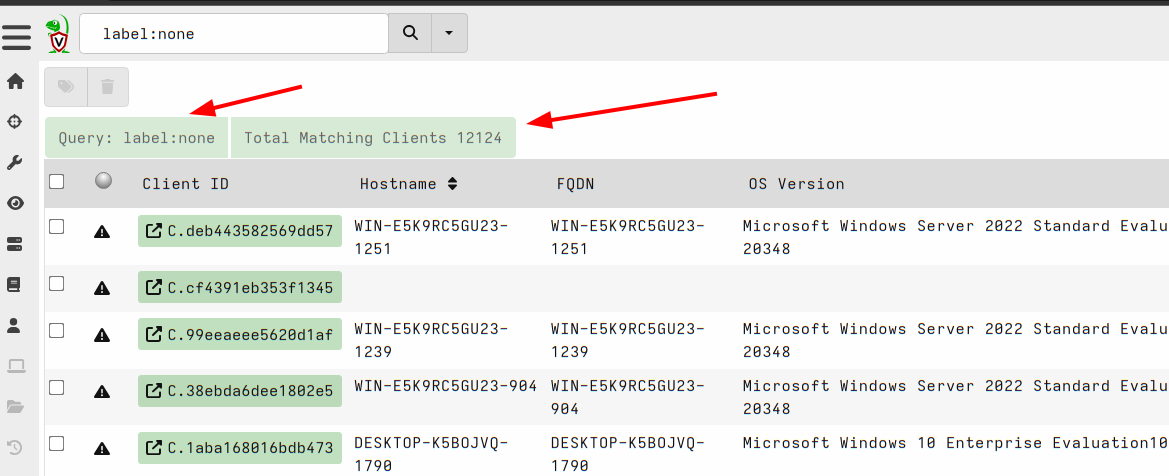Open the hamburger navigation menu
Screen dimensions: 1169x476
pyautogui.click(x=18, y=36)
